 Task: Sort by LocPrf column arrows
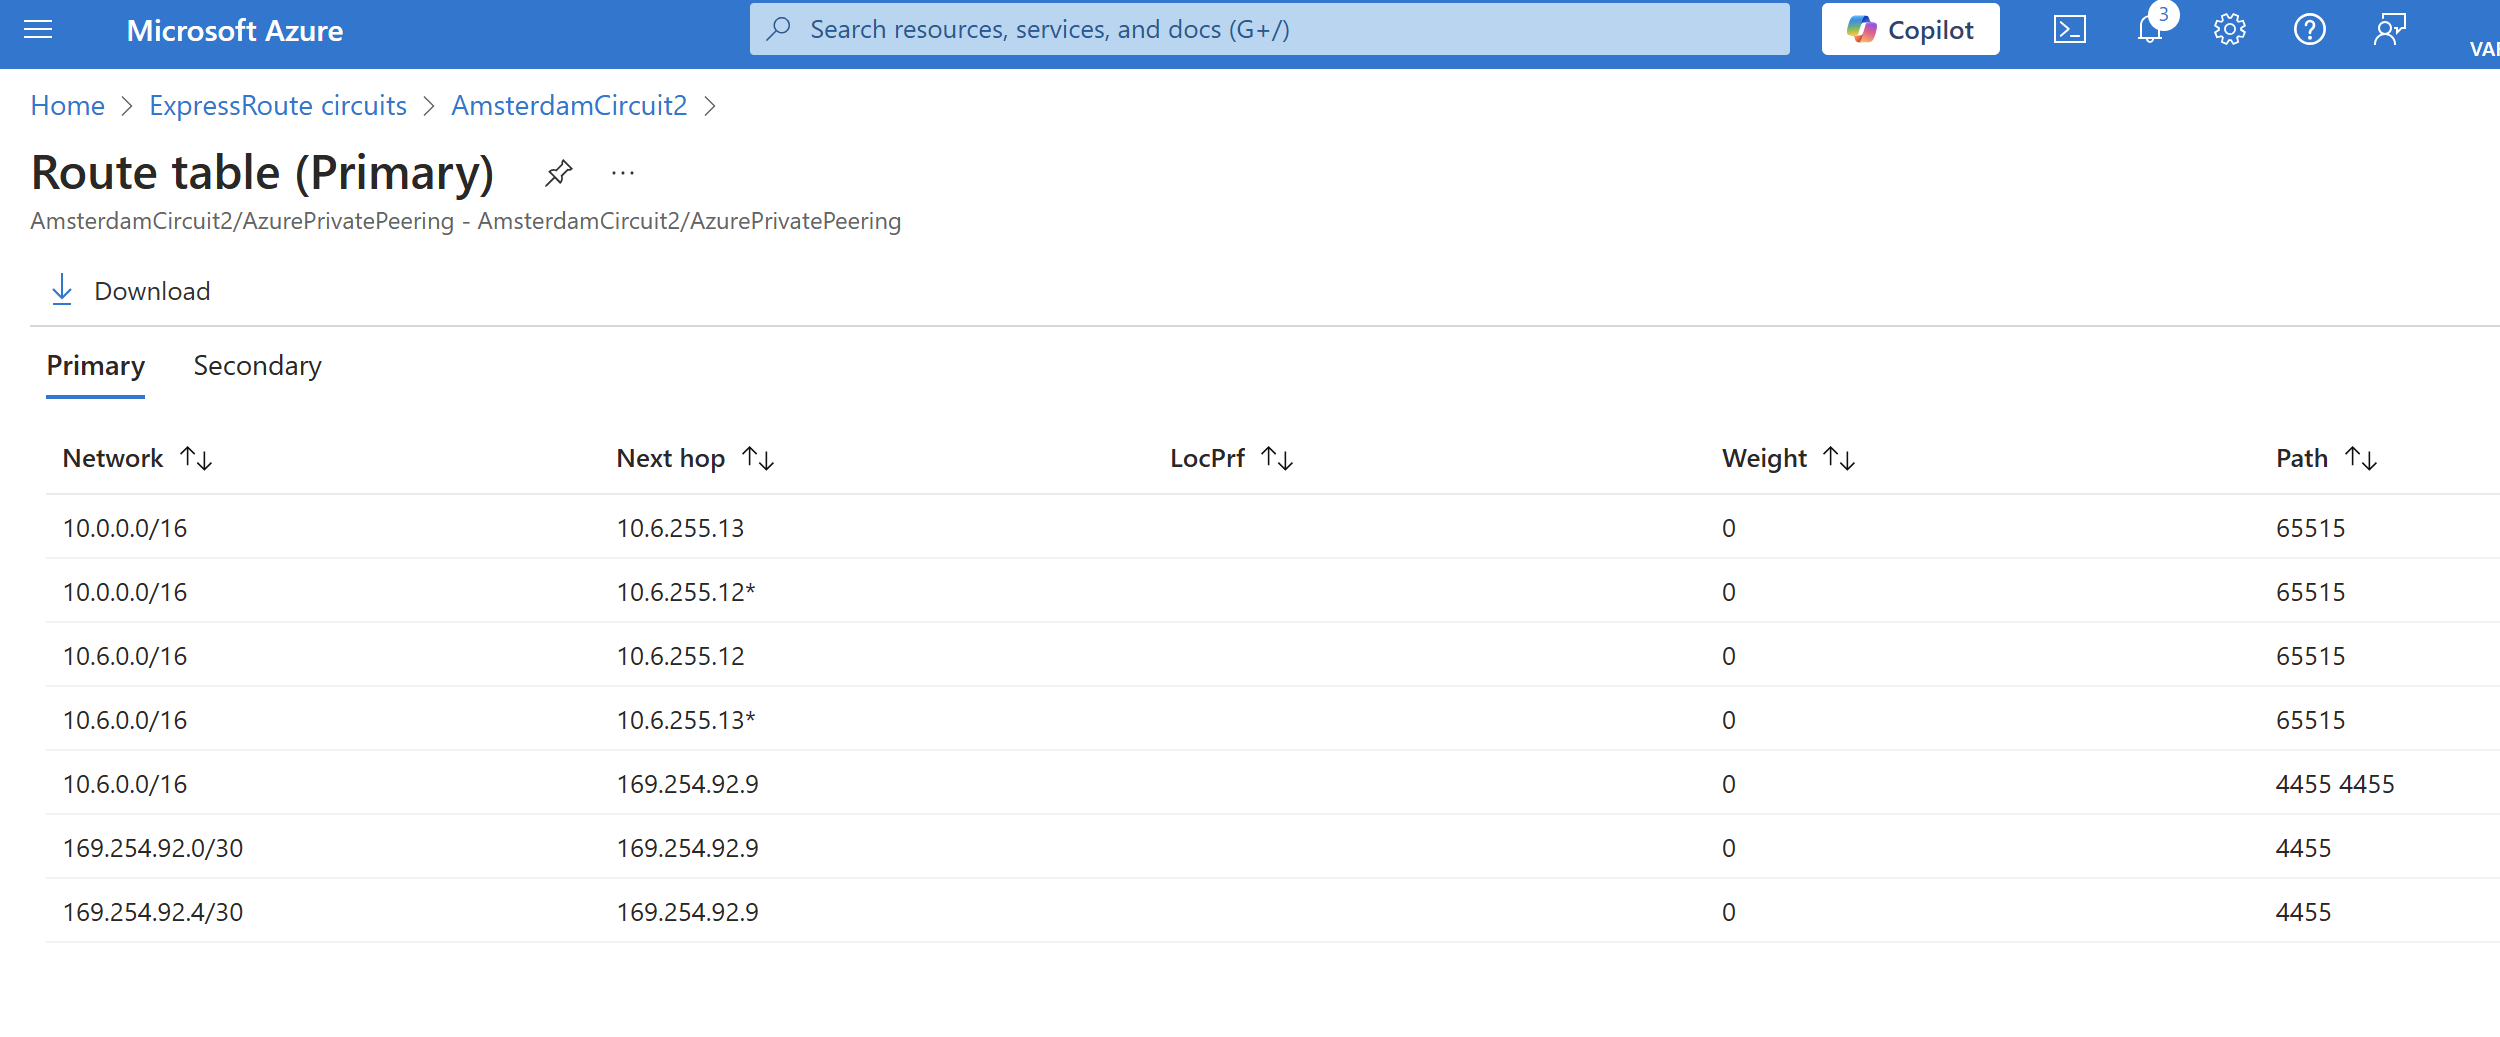1277,458
